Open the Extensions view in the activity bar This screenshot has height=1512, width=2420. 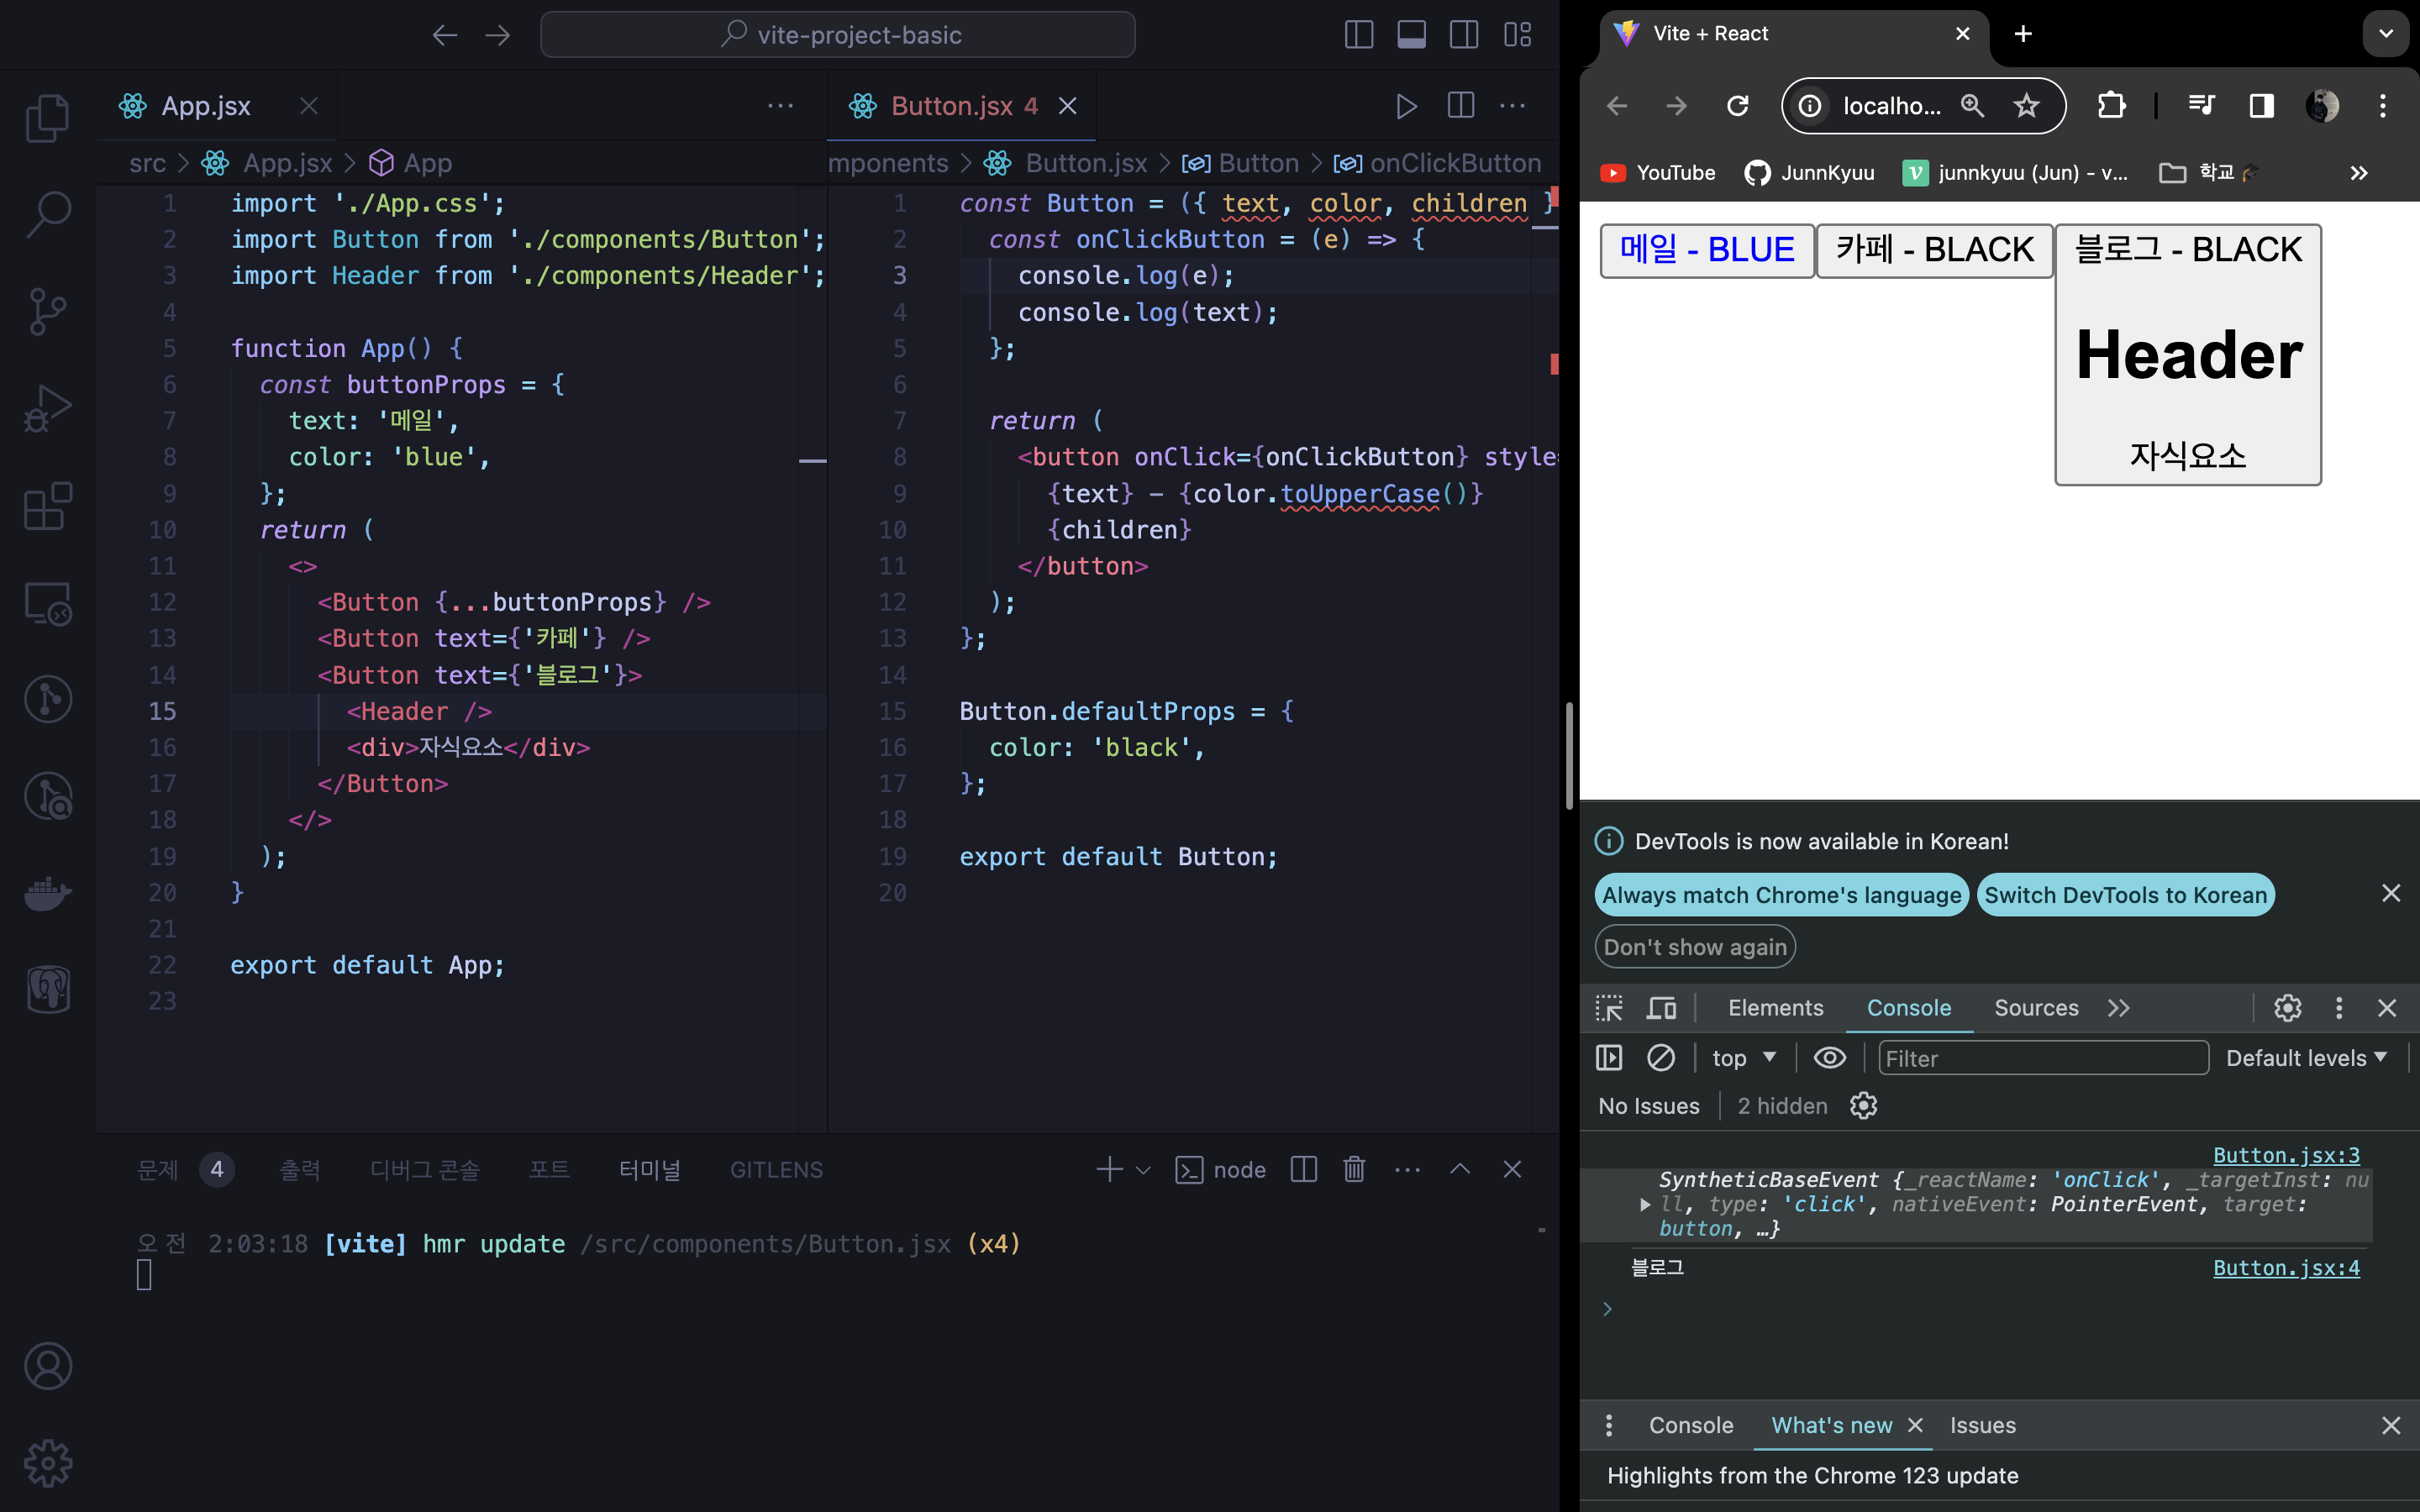(x=47, y=506)
